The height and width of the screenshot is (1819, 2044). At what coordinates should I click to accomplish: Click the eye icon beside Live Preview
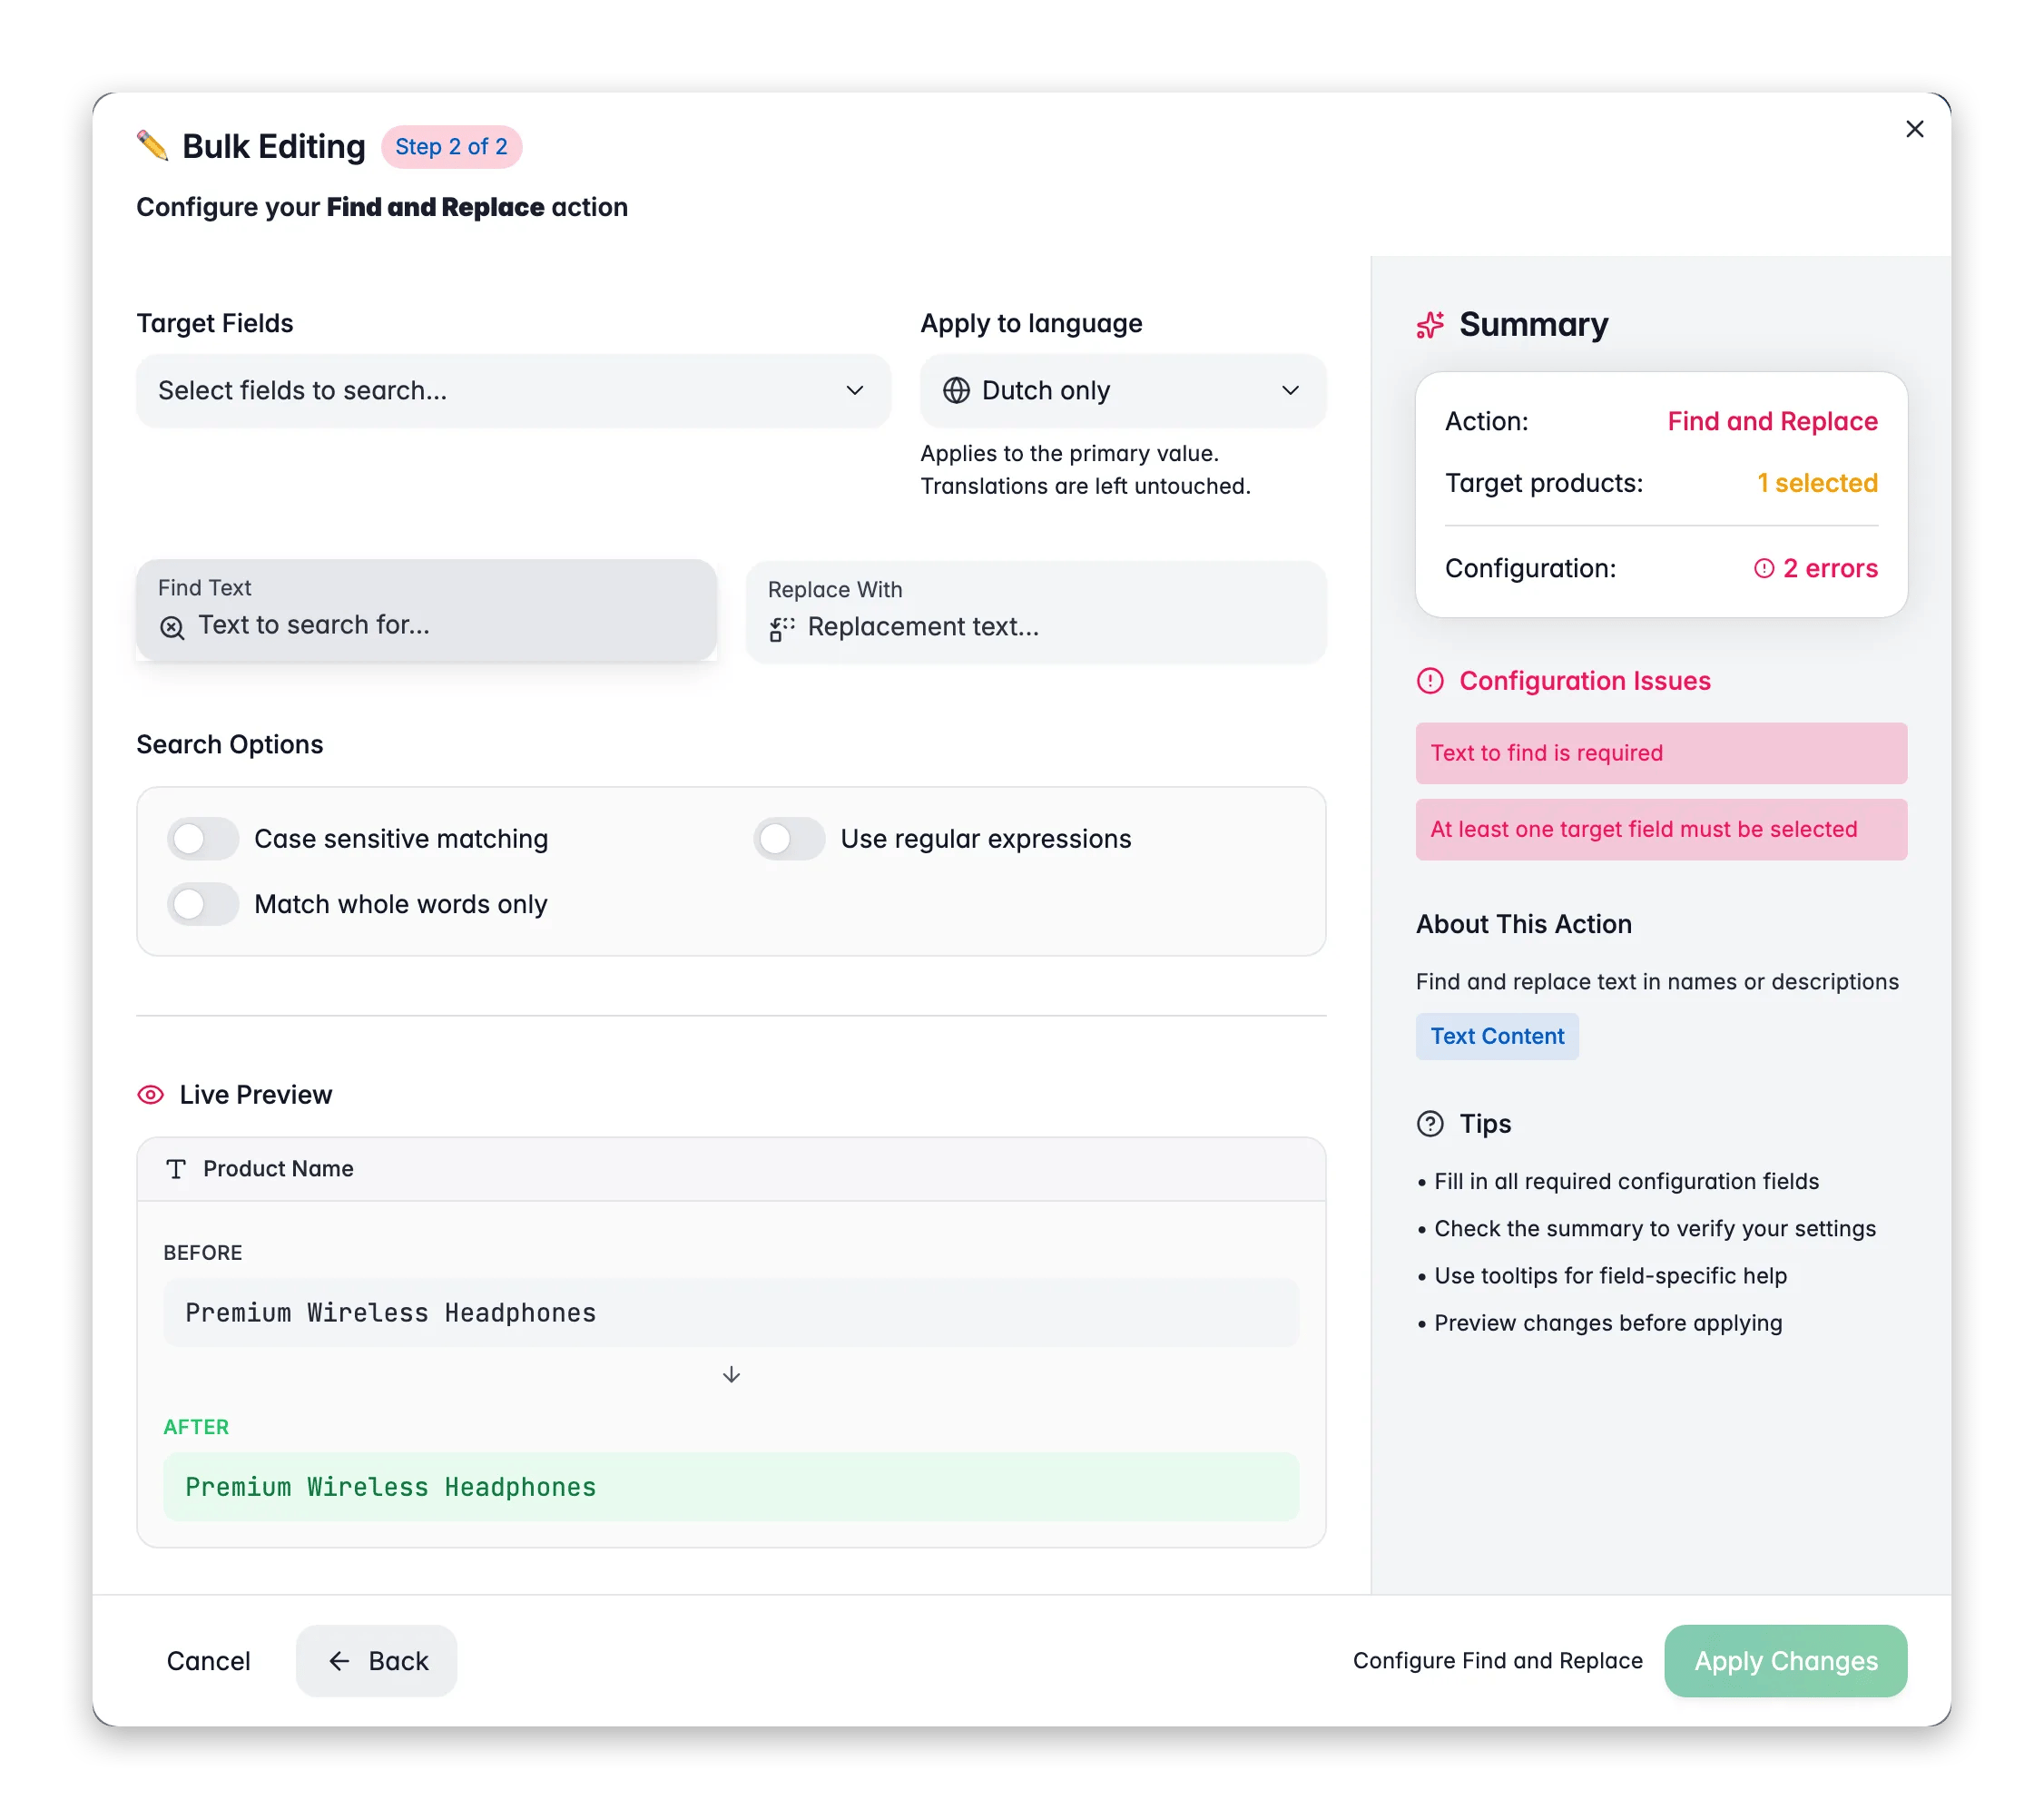tap(150, 1094)
